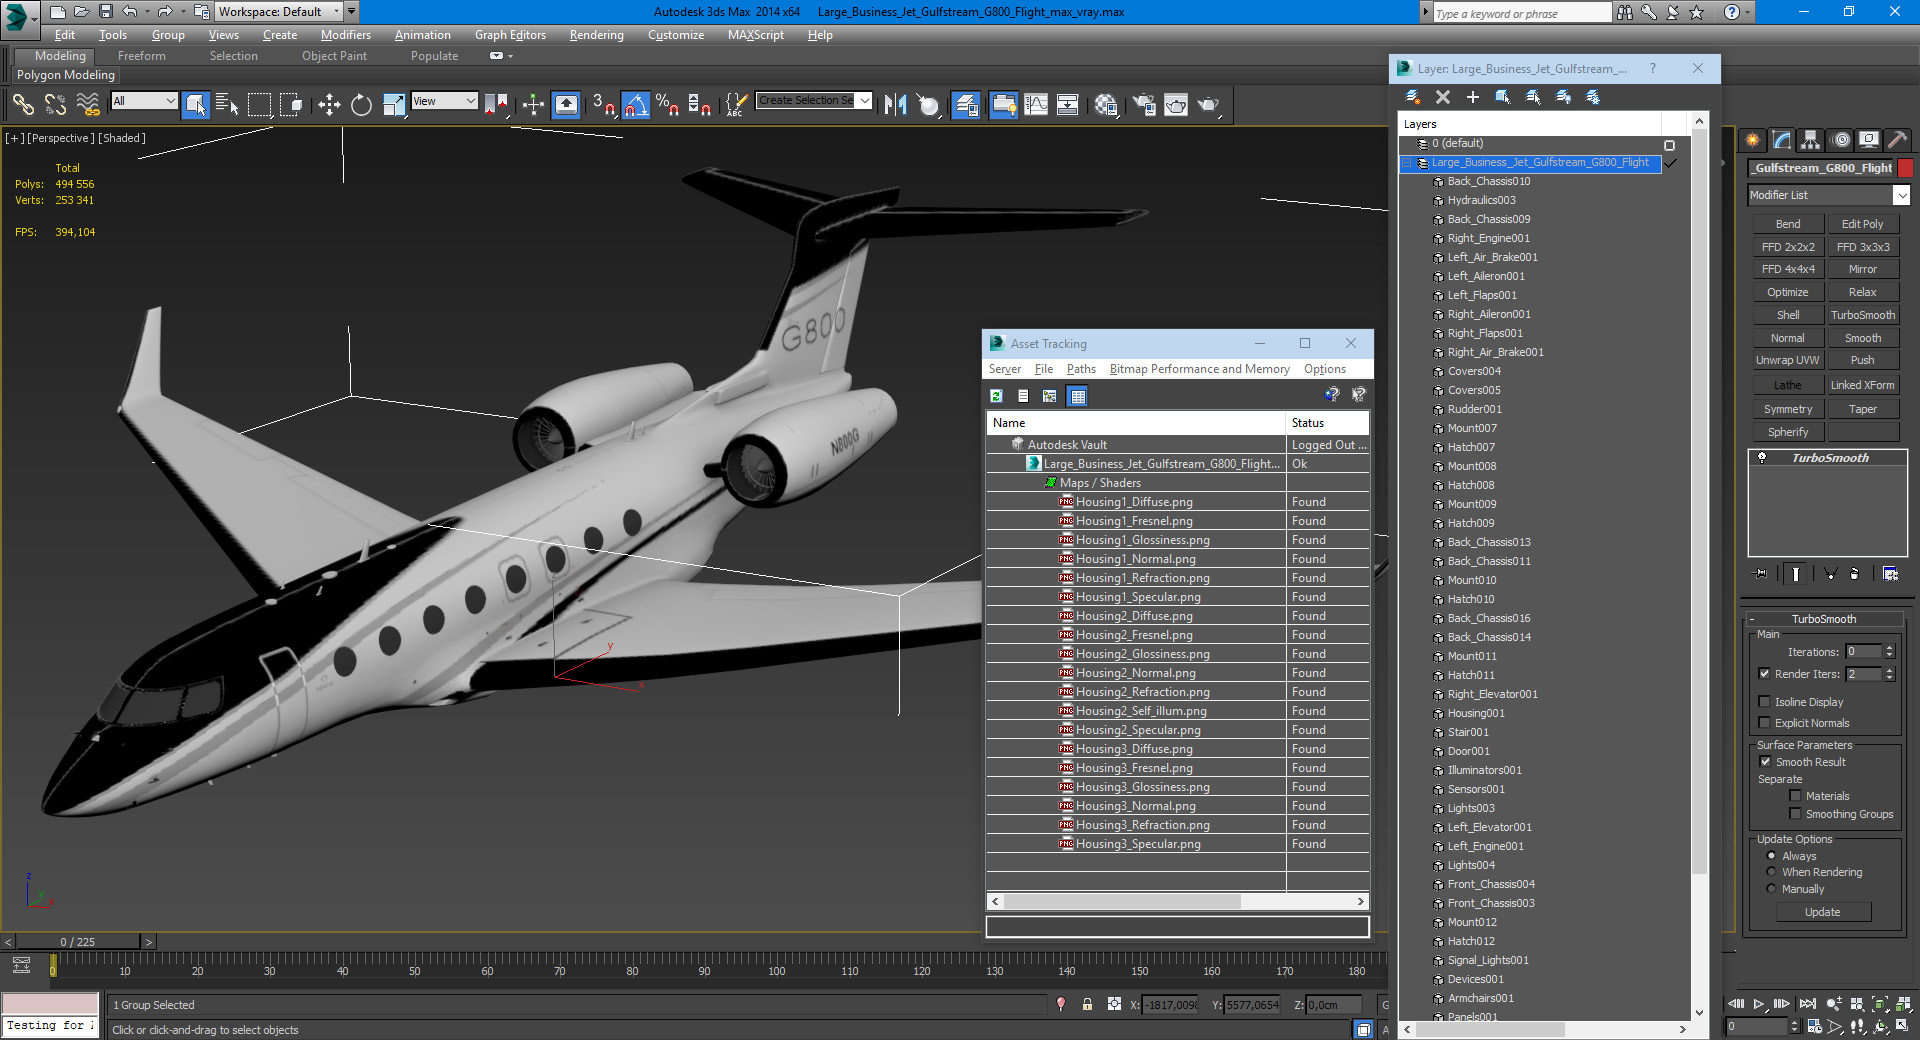Image resolution: width=1920 pixels, height=1040 pixels.
Task: Enable the Isoline Display checkbox
Action: coord(1764,701)
